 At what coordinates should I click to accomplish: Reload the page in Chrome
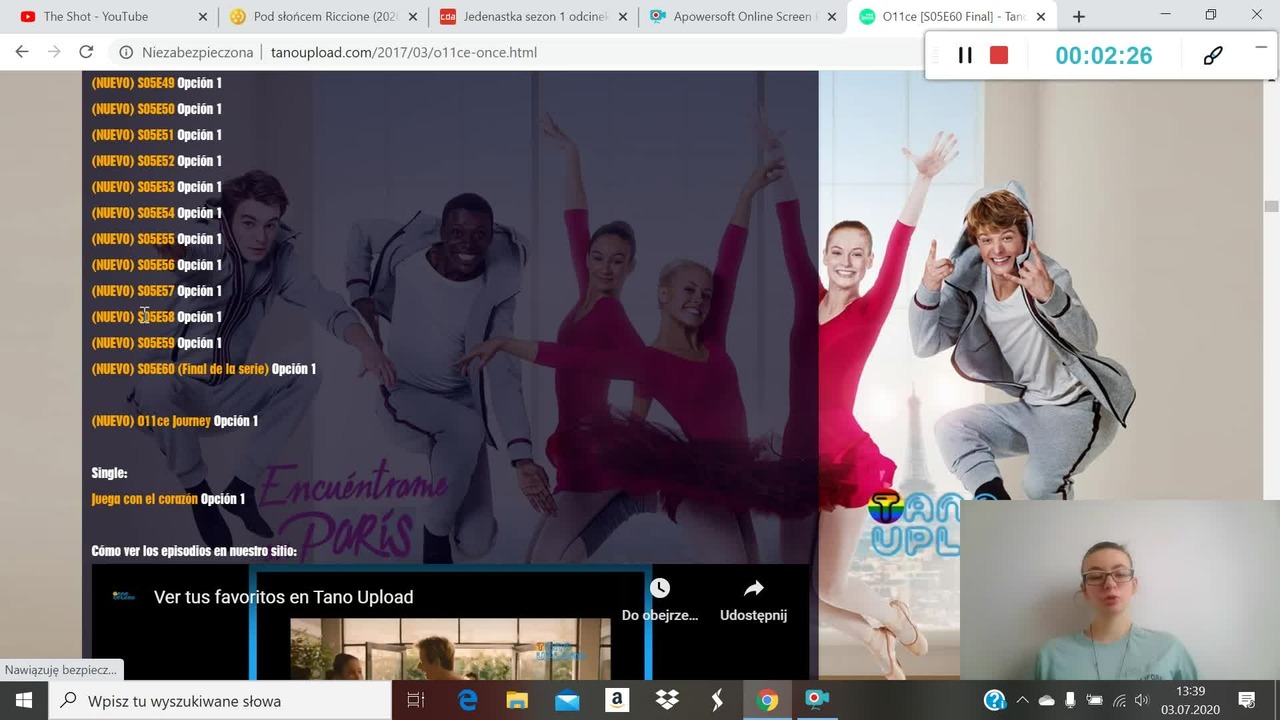coord(86,52)
